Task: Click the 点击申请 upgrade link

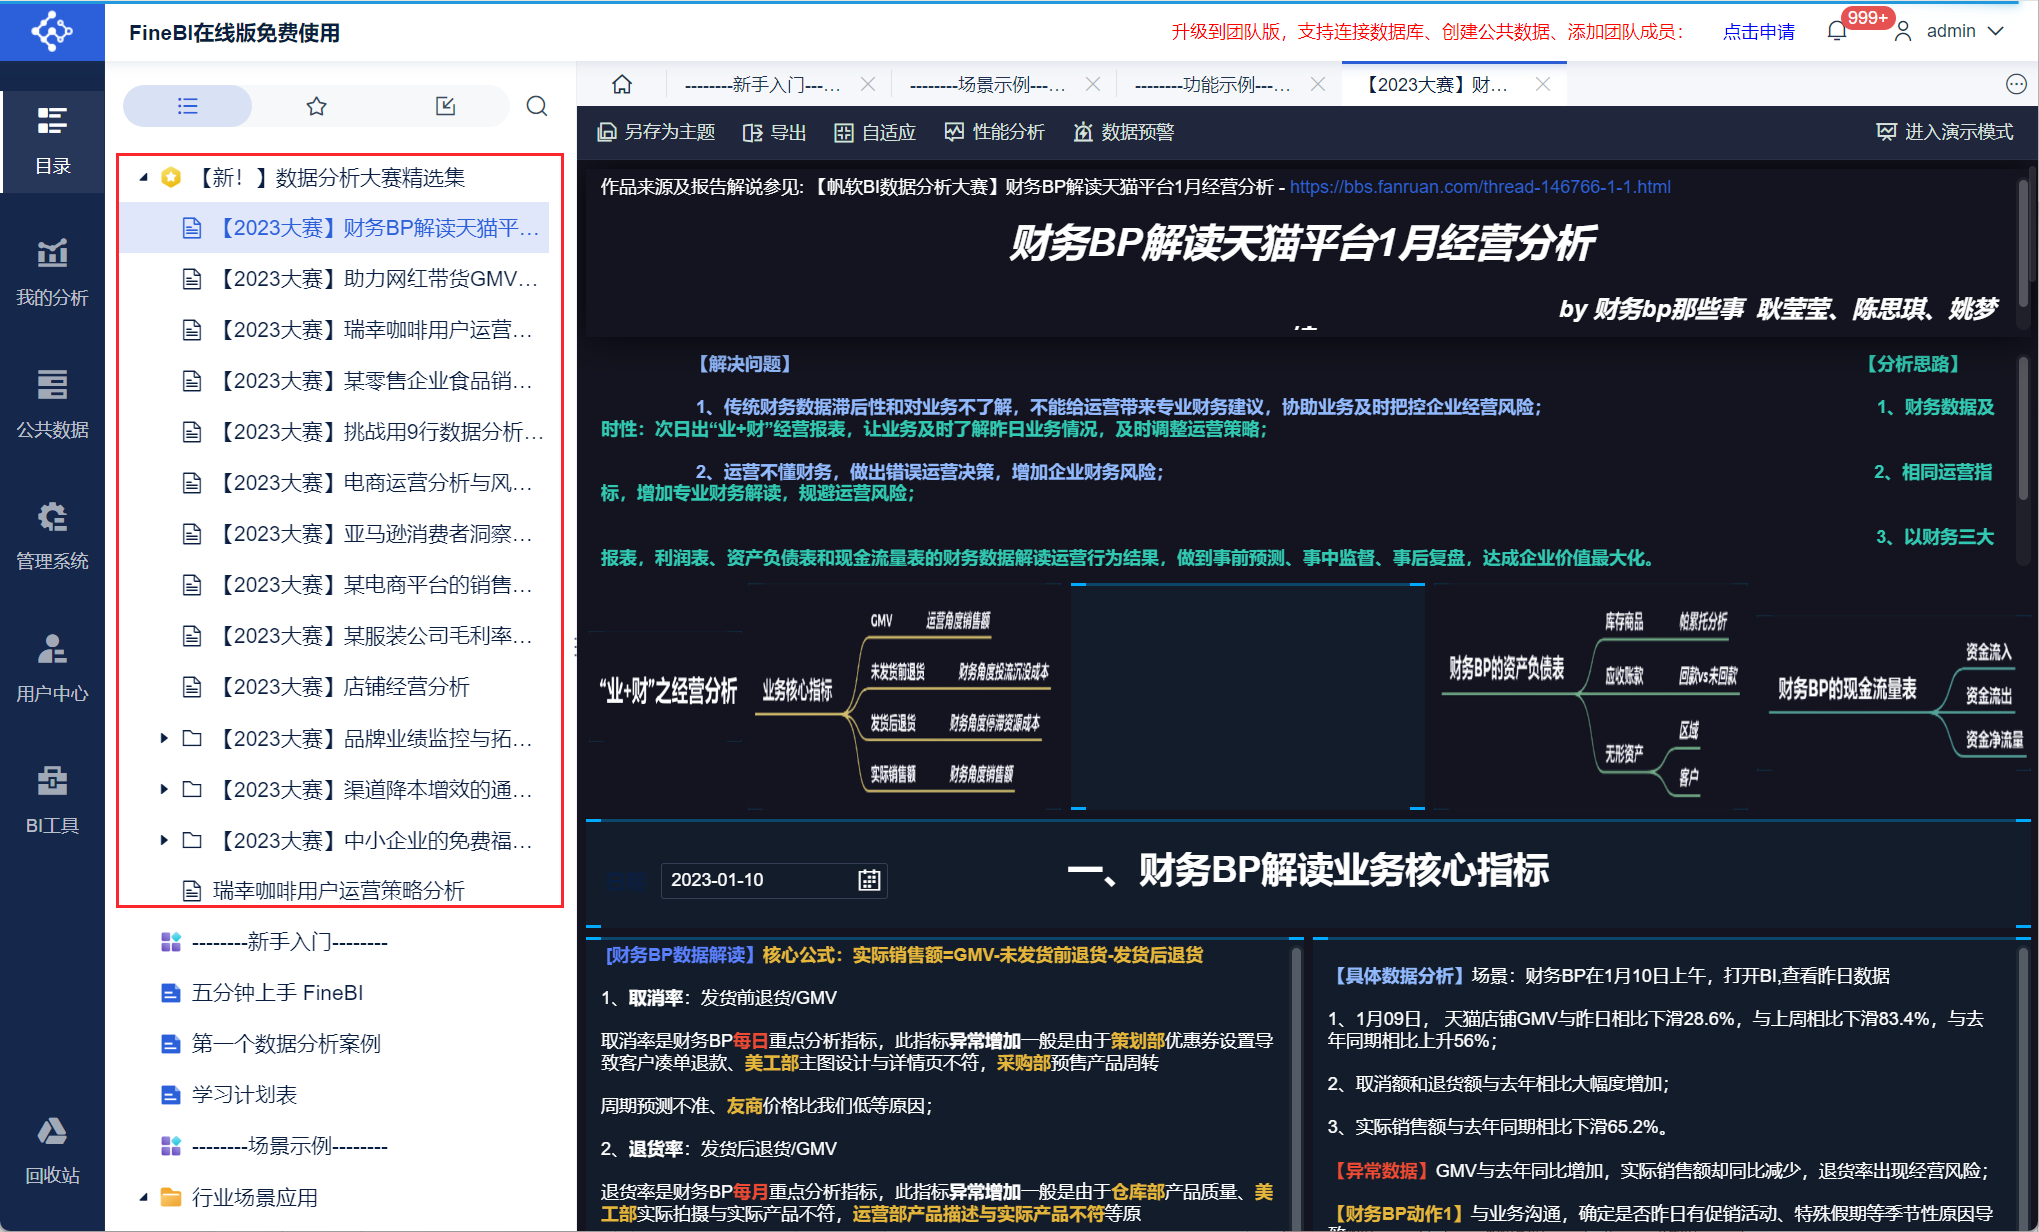Action: [x=1758, y=31]
